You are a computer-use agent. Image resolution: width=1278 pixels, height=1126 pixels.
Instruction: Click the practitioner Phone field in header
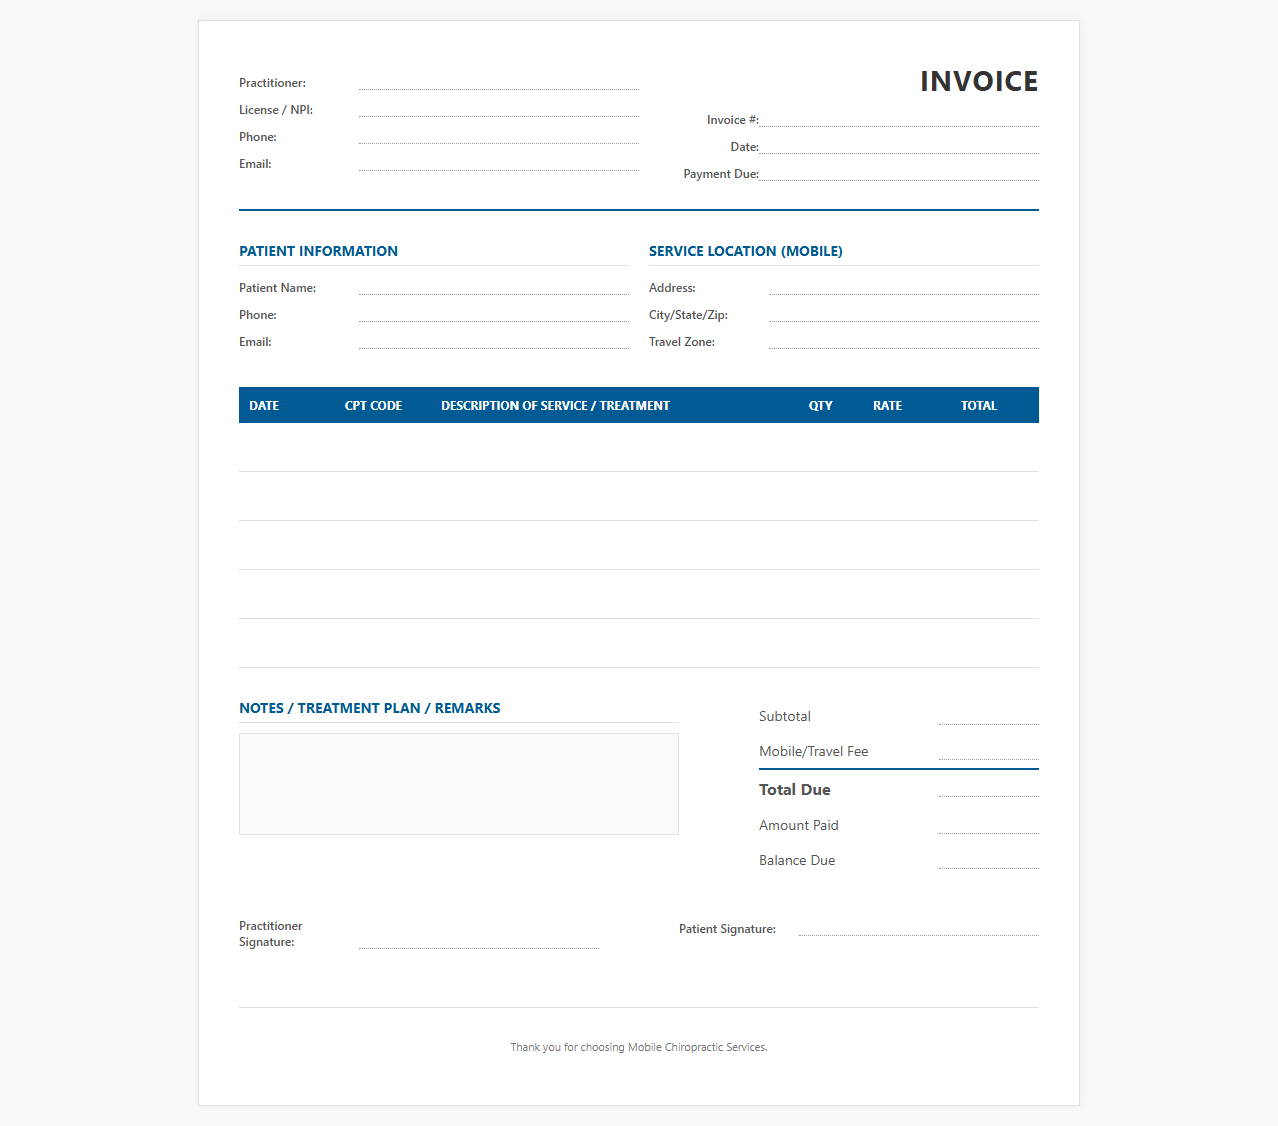point(499,136)
